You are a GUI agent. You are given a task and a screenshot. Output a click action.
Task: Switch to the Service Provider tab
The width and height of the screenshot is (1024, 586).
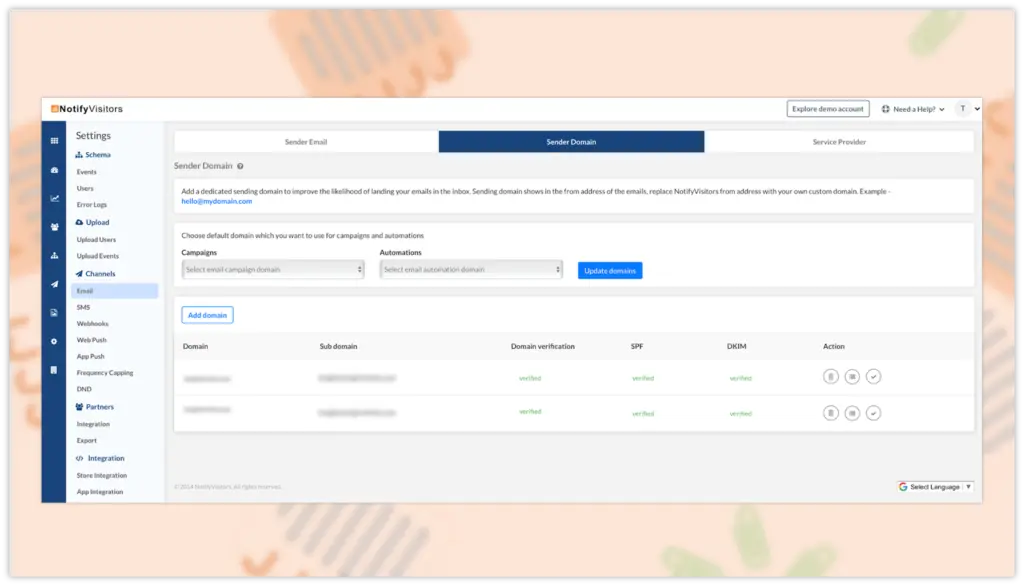pyautogui.click(x=839, y=142)
